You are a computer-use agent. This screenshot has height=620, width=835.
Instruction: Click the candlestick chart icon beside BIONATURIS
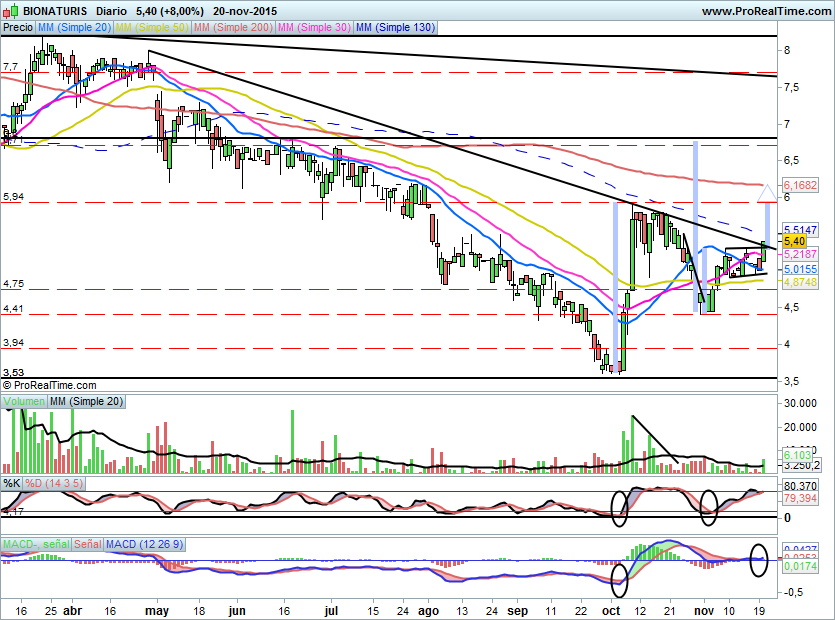pos(11,11)
